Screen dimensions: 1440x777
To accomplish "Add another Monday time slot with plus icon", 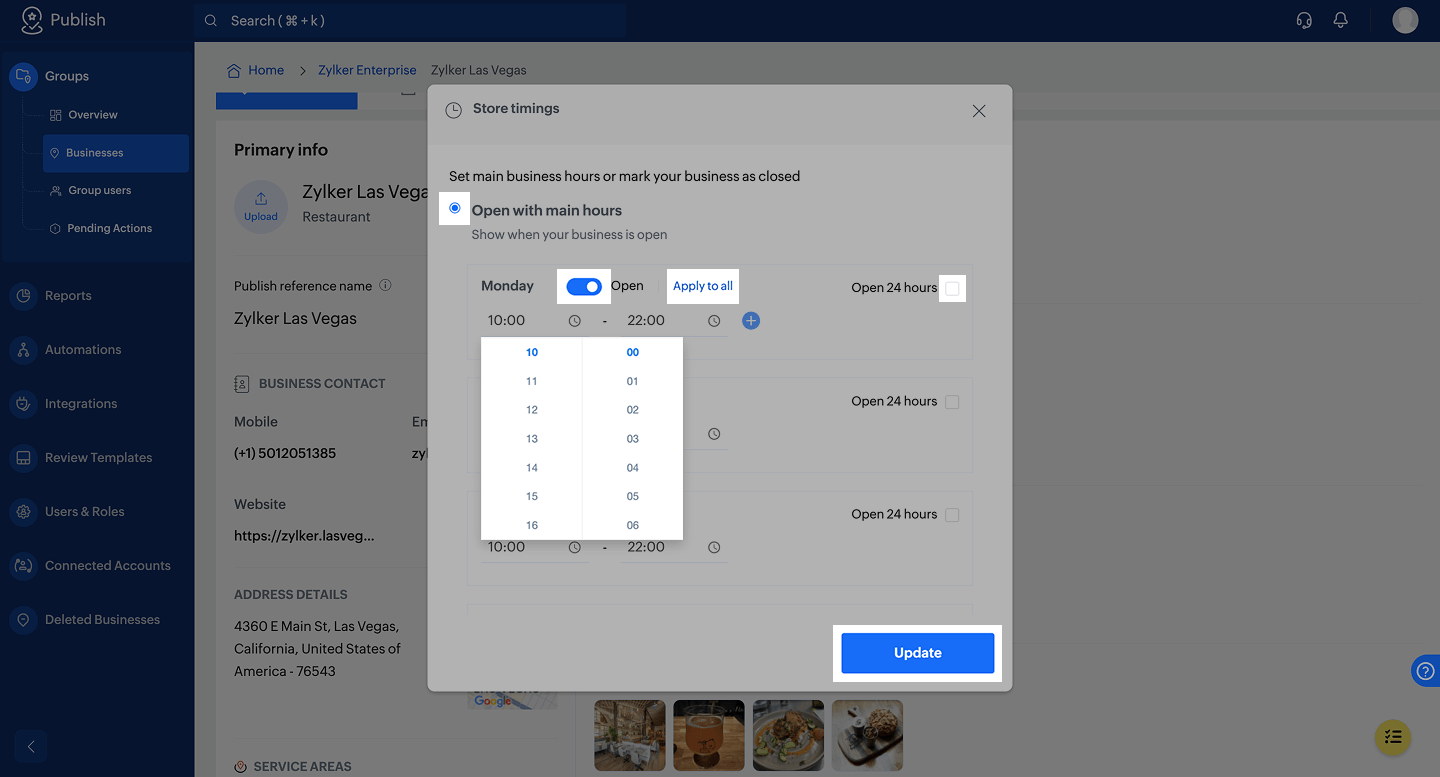I will point(751,321).
